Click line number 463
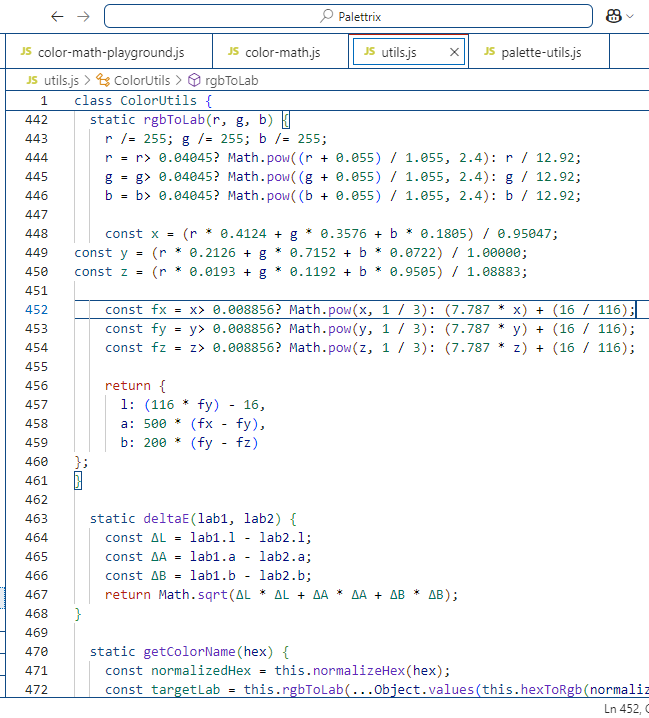 36,519
